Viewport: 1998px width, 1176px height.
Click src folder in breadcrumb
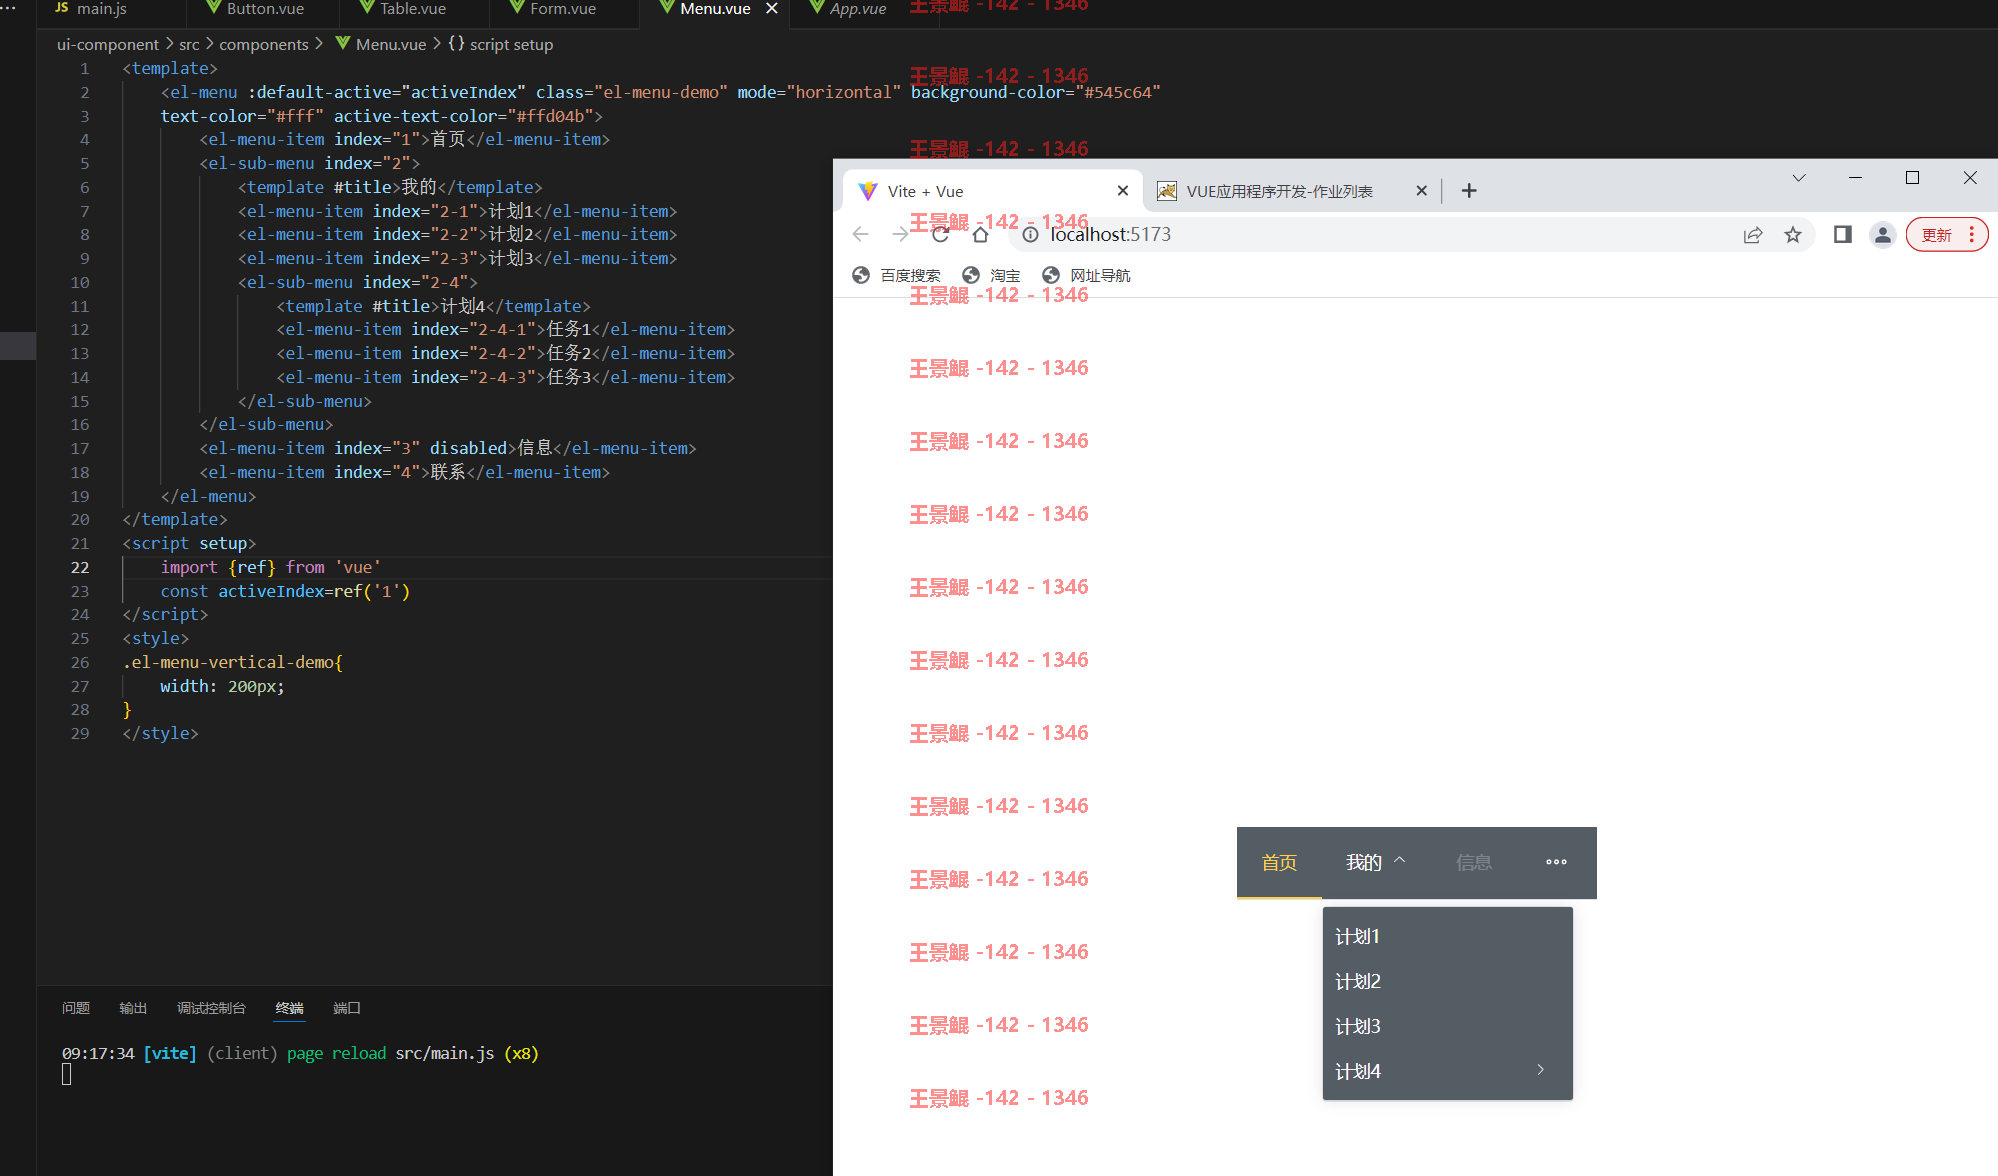click(x=189, y=44)
